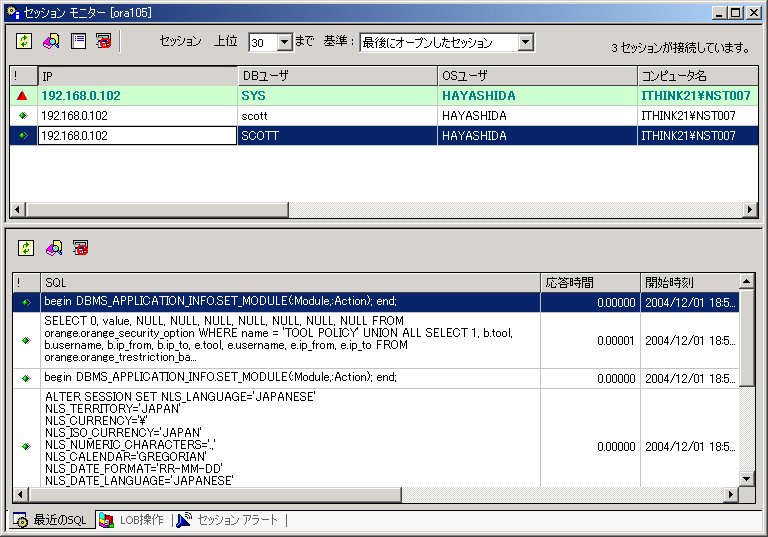
Task: Open the セッション アラート tab
Action: 229,520
